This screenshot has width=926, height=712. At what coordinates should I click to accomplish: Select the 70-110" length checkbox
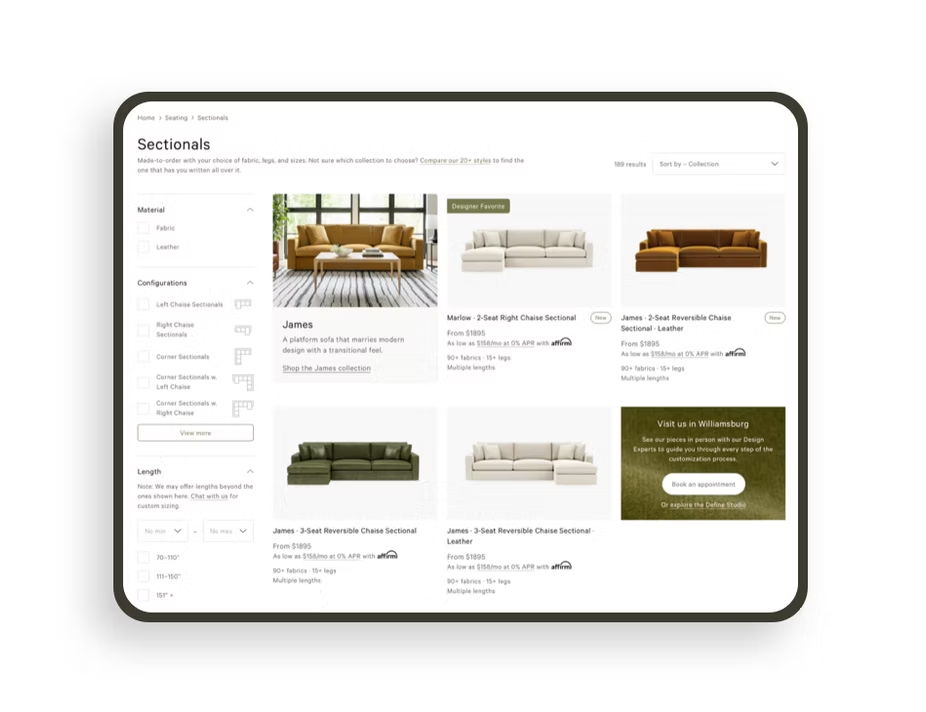[x=143, y=557]
